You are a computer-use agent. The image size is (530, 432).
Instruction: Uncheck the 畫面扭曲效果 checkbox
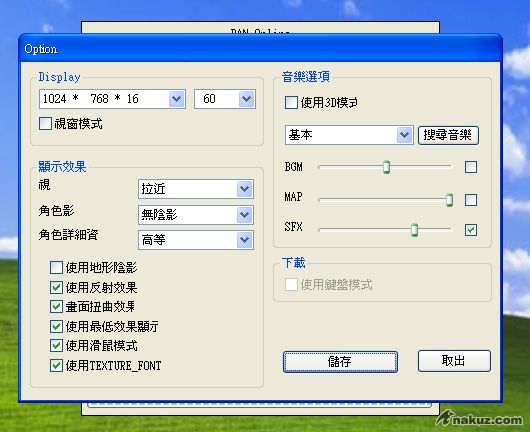(56, 307)
